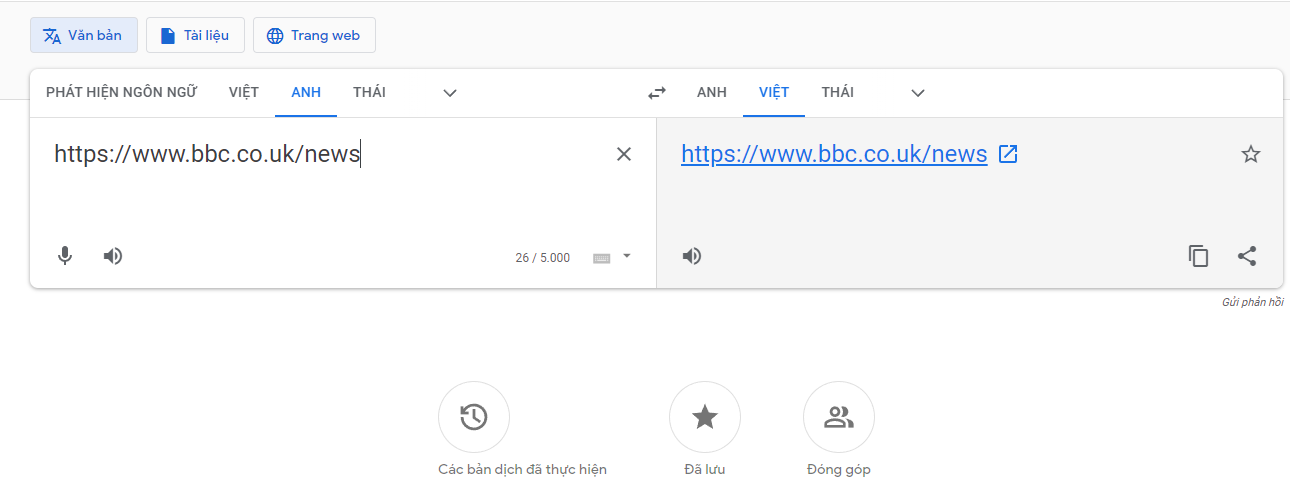Listen to the source text
Screen dimensions: 1290x486
[113, 256]
